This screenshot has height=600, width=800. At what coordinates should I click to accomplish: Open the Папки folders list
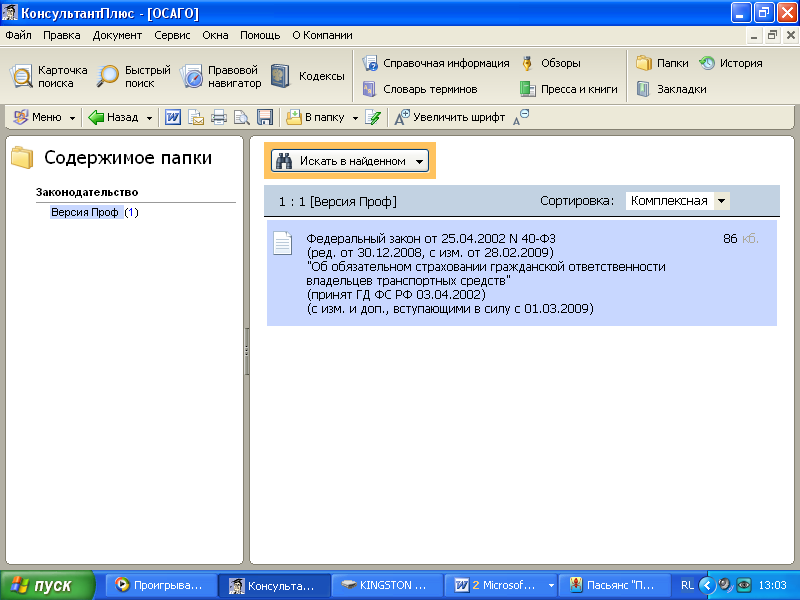click(x=662, y=63)
